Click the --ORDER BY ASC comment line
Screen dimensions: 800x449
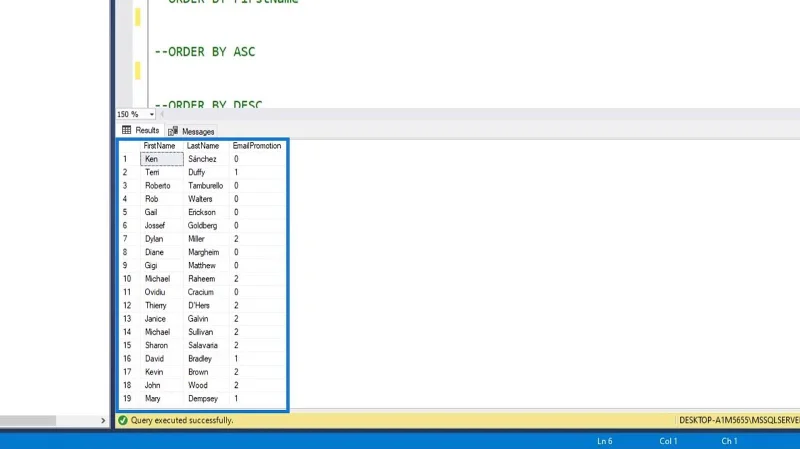pyautogui.click(x=205, y=52)
